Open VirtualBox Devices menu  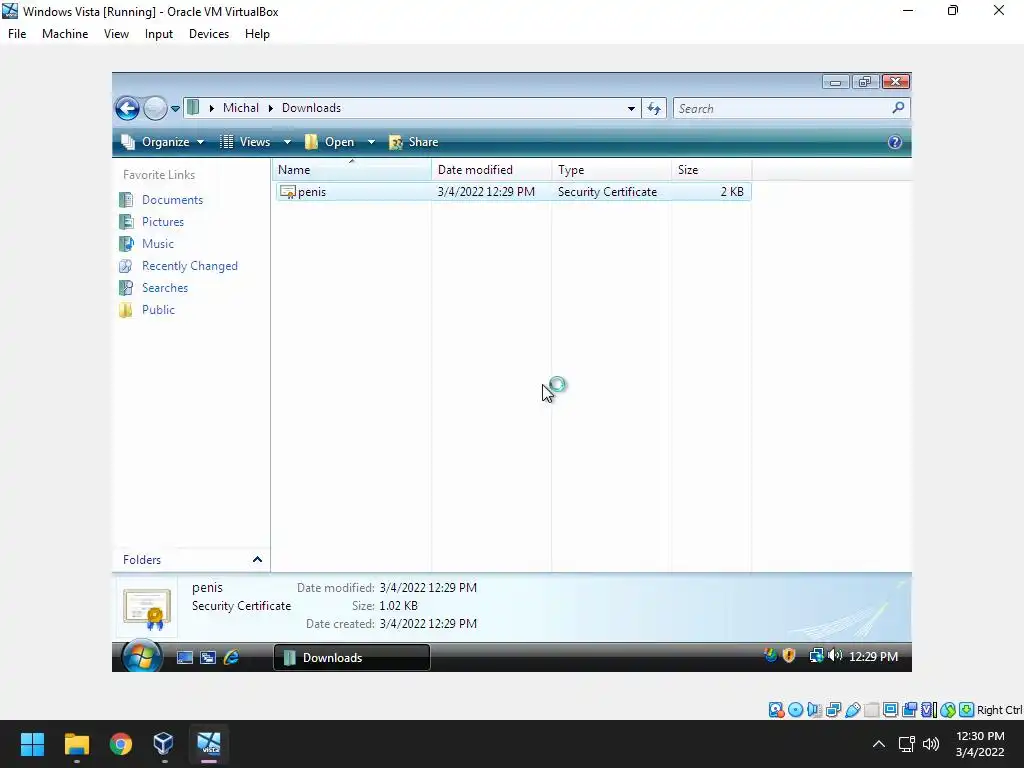209,34
